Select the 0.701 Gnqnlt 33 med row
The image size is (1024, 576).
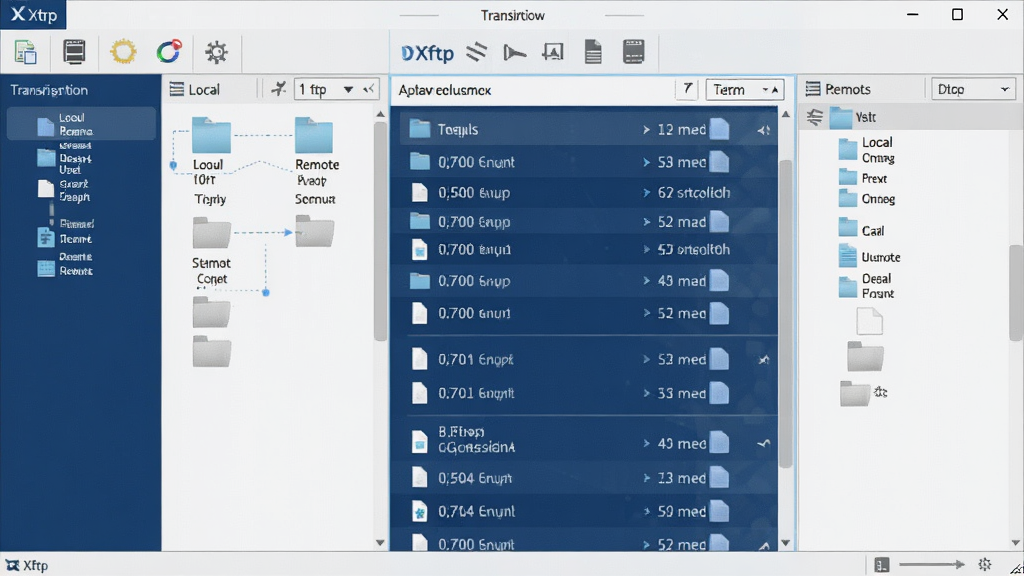584,393
